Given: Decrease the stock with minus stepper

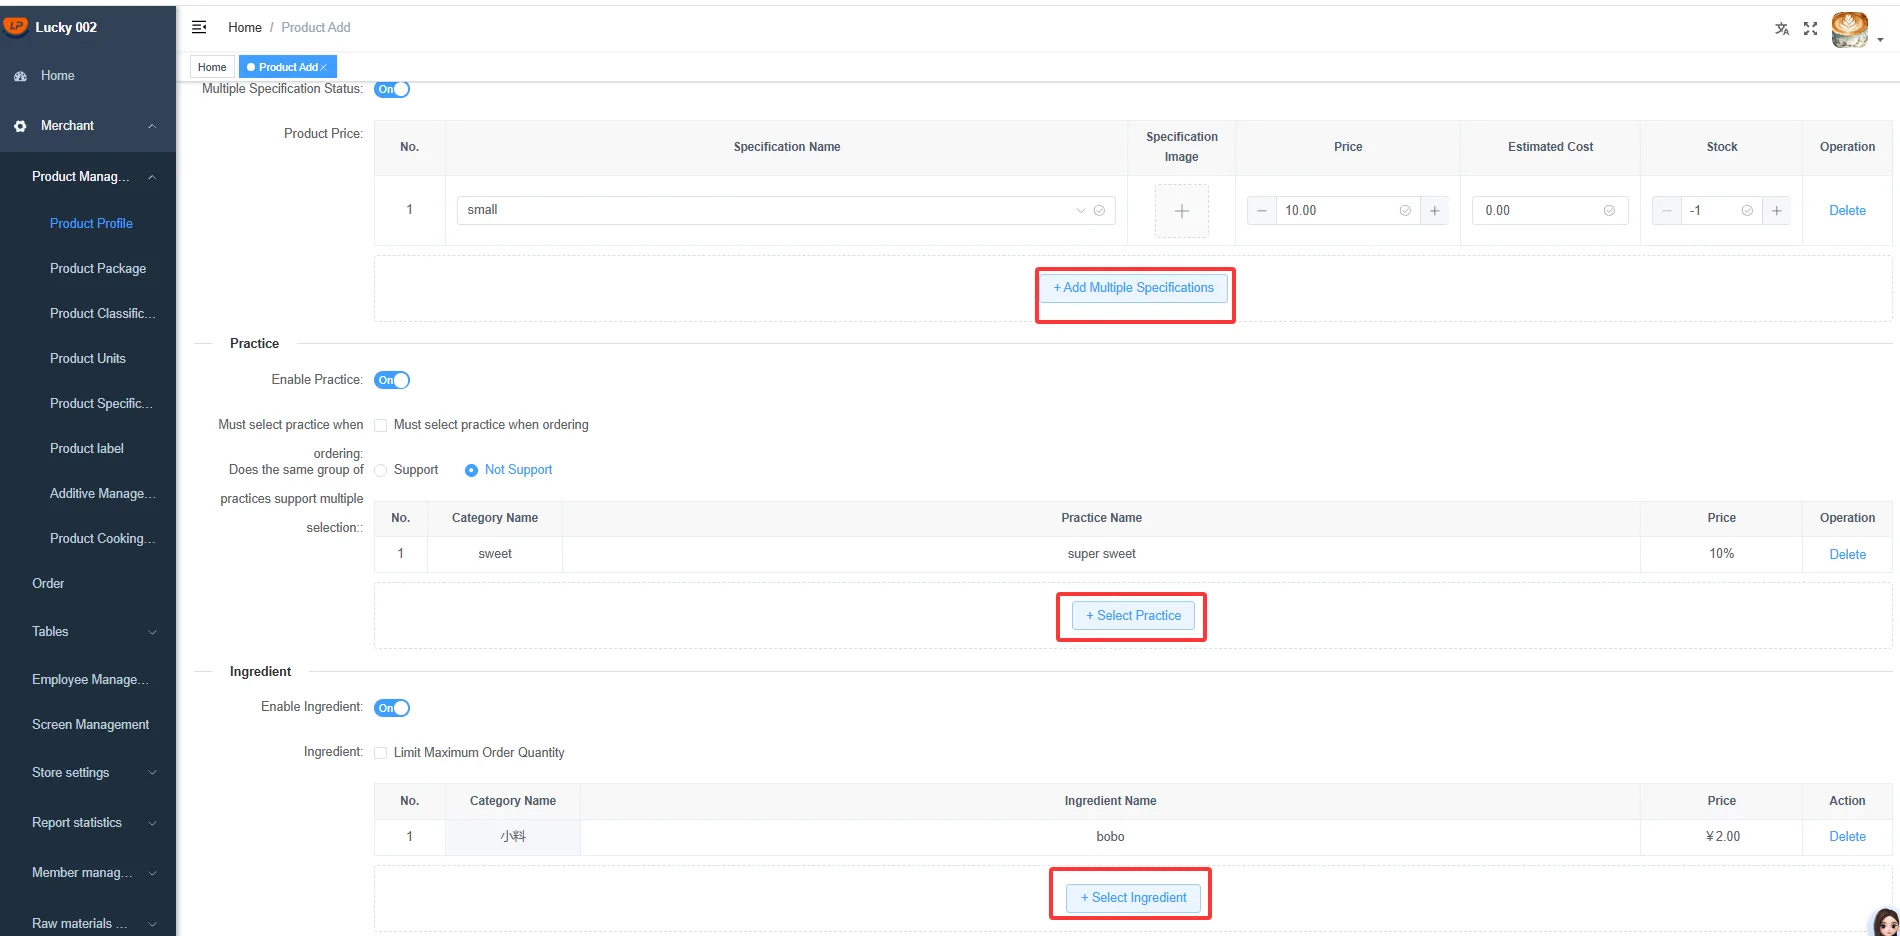Looking at the screenshot, I should (1666, 210).
